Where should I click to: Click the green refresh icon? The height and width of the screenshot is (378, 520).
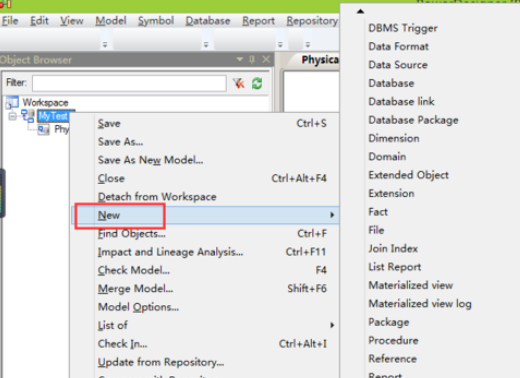(257, 83)
